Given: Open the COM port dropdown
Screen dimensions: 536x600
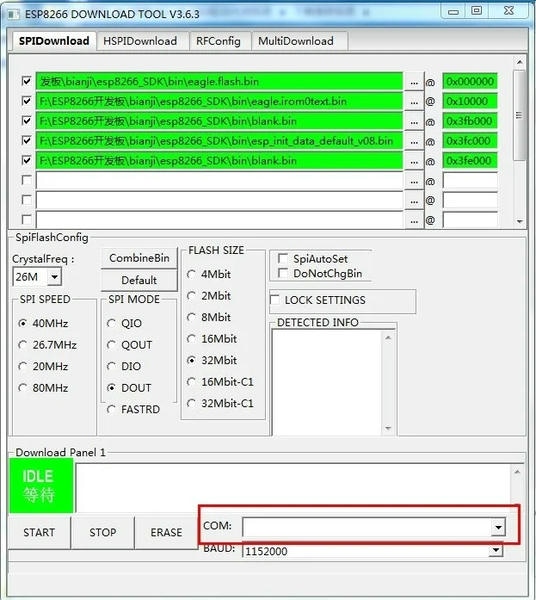Looking at the screenshot, I should click(498, 528).
